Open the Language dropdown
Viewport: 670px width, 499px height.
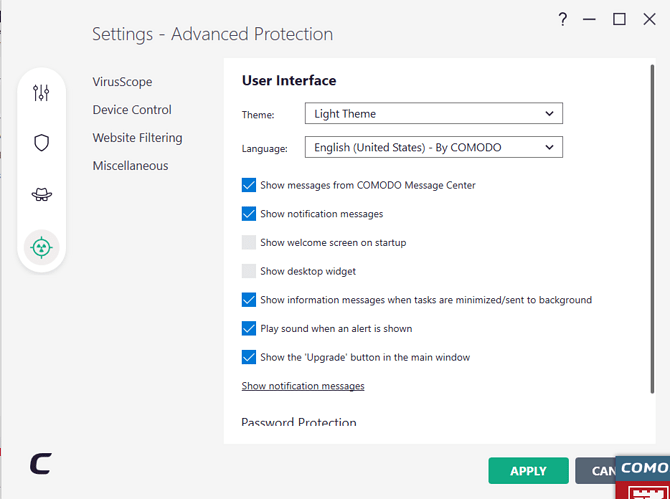[x=434, y=147]
